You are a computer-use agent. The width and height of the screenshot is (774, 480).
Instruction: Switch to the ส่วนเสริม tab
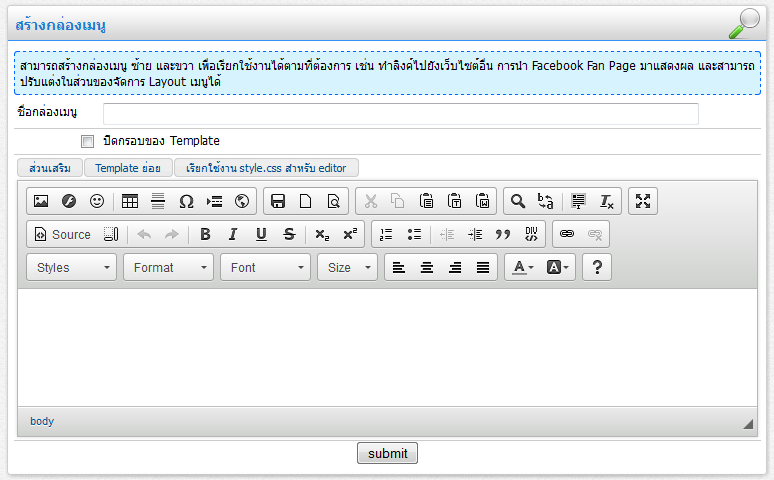pos(50,168)
